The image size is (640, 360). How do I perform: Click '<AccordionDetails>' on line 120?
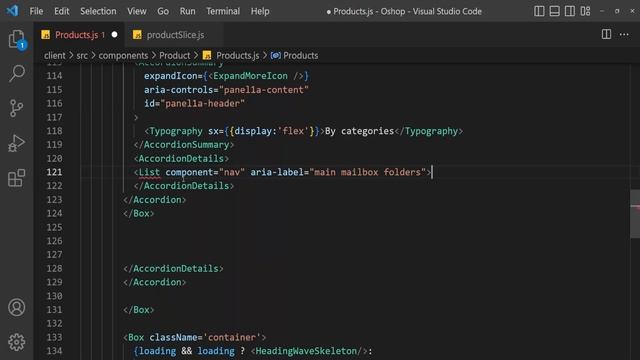(181, 158)
